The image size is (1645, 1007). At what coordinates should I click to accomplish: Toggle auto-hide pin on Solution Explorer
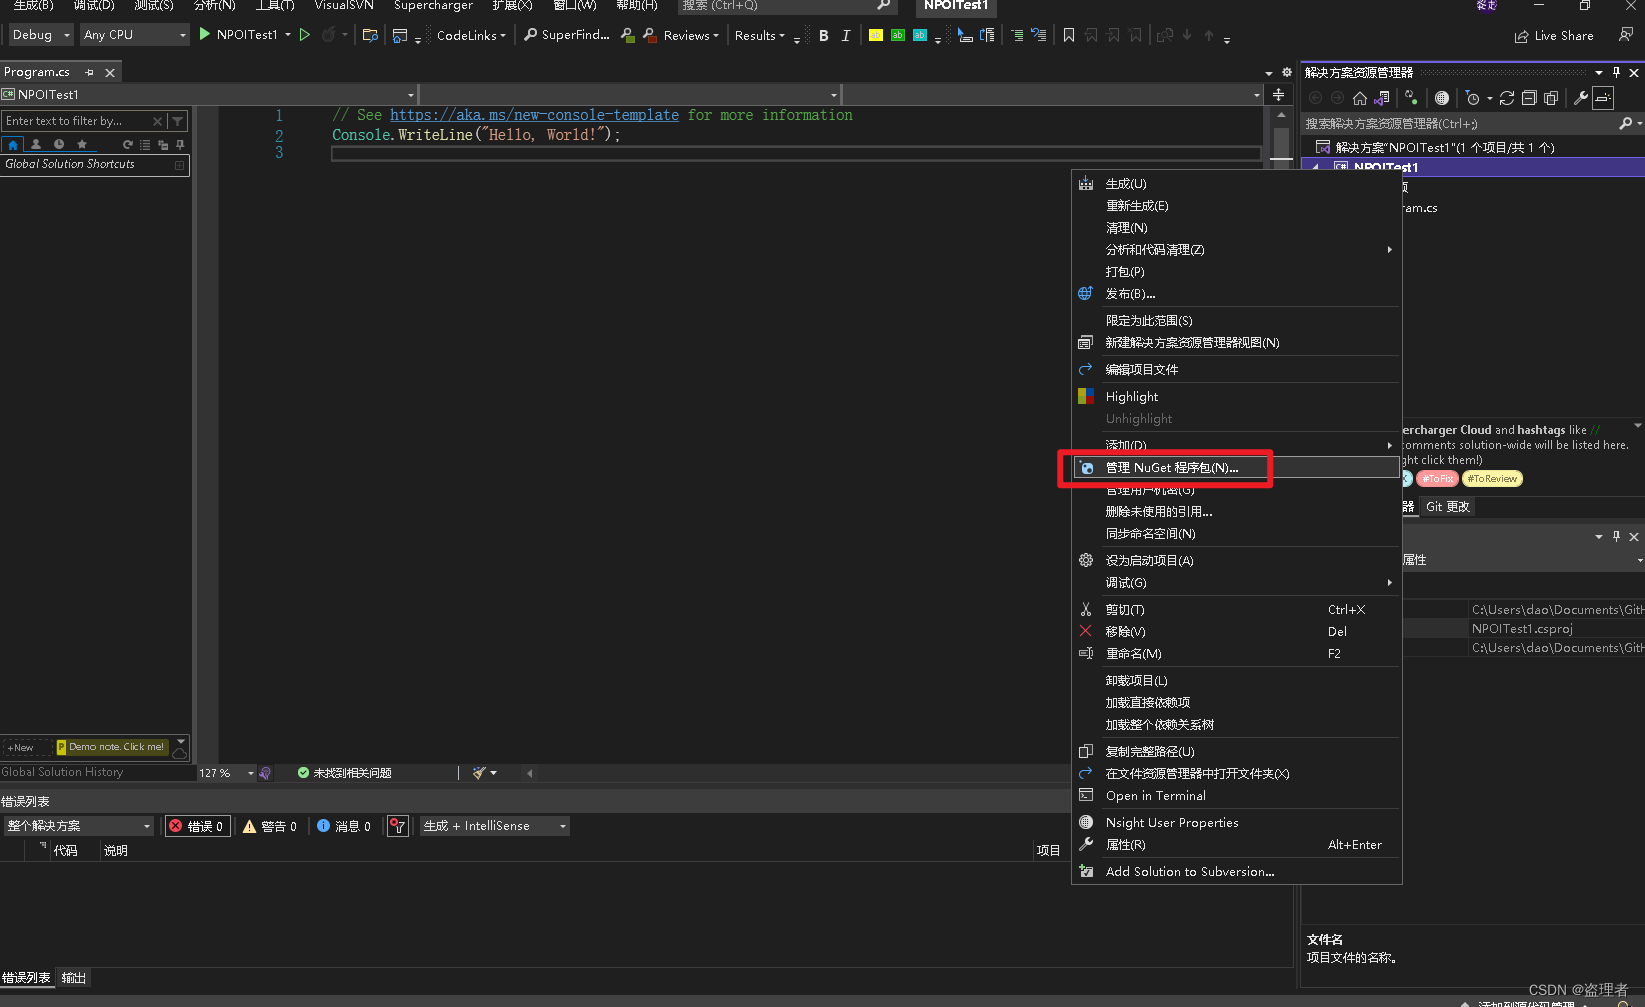point(1616,72)
